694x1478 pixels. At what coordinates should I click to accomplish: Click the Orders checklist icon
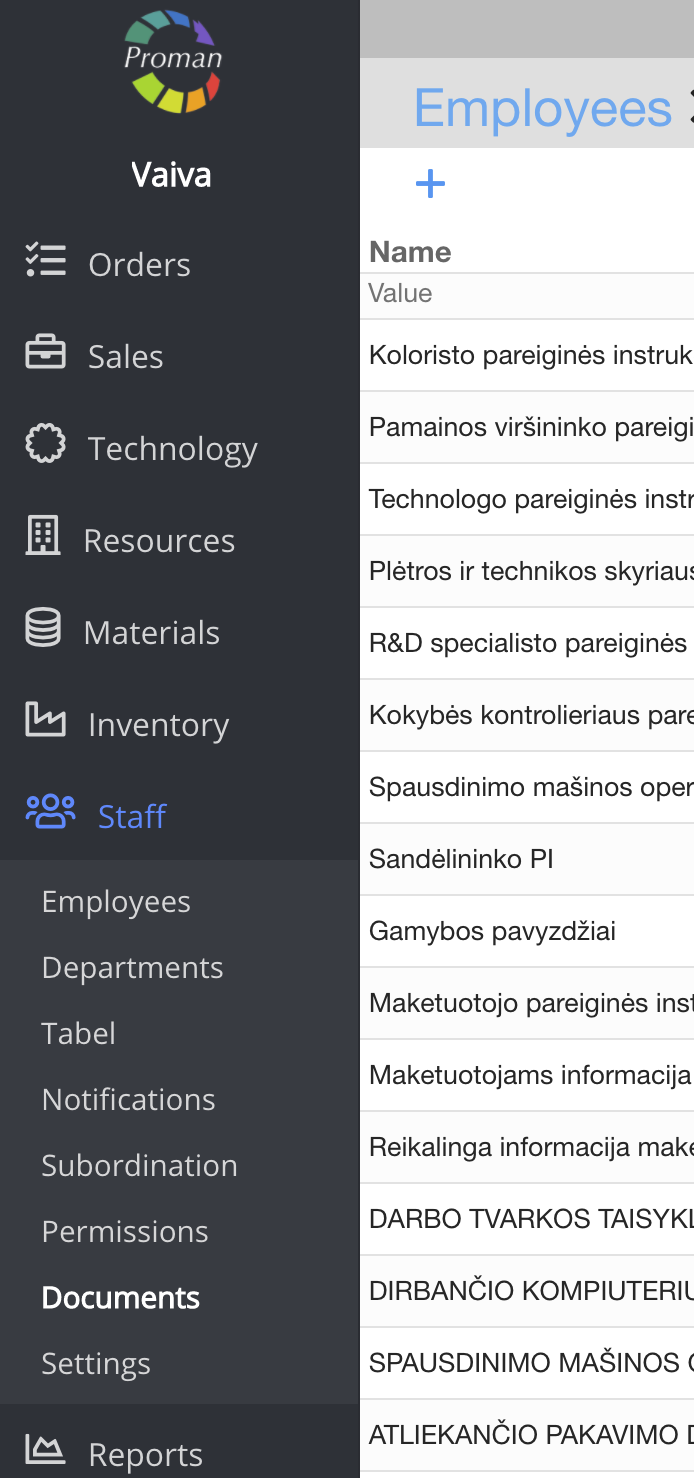pyautogui.click(x=45, y=262)
